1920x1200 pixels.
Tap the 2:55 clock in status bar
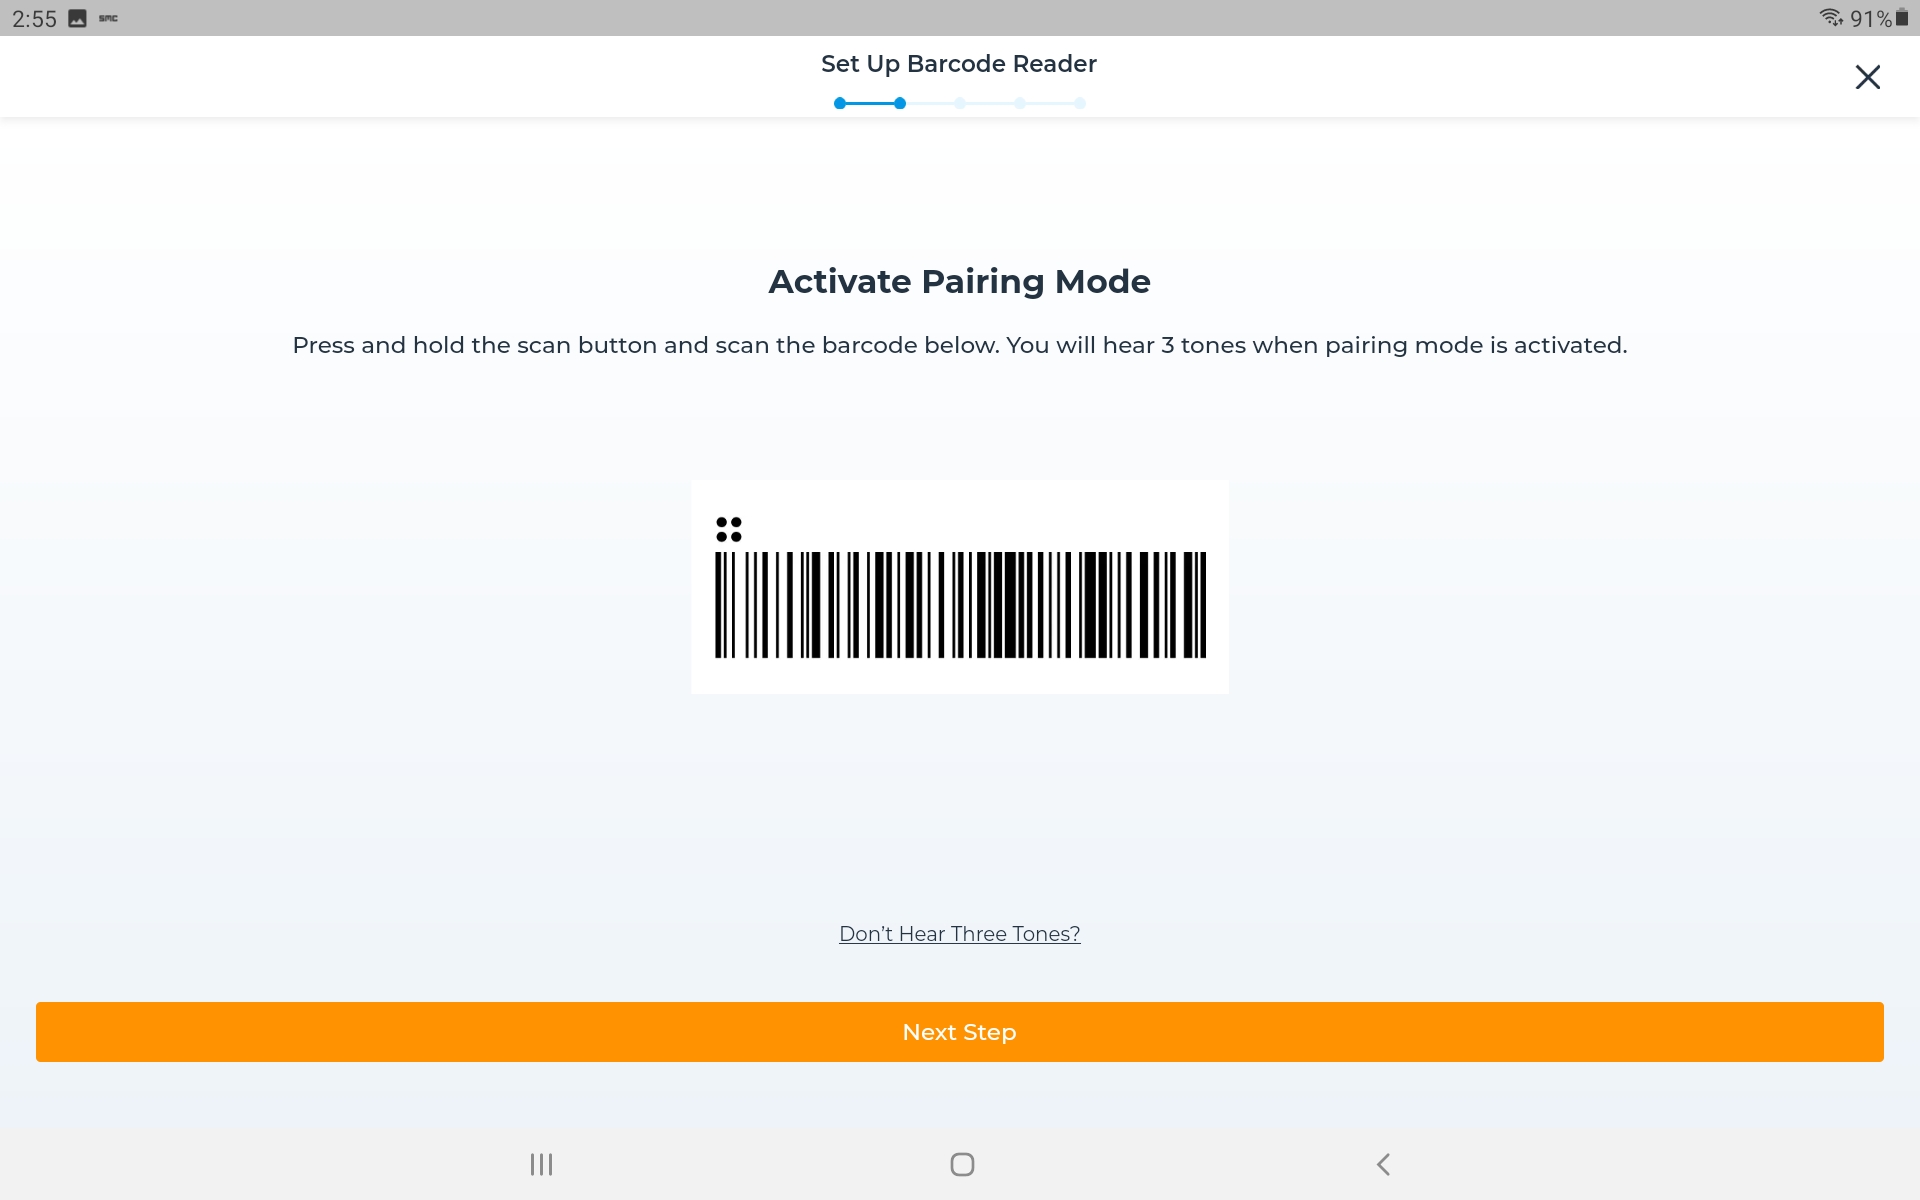(x=34, y=19)
